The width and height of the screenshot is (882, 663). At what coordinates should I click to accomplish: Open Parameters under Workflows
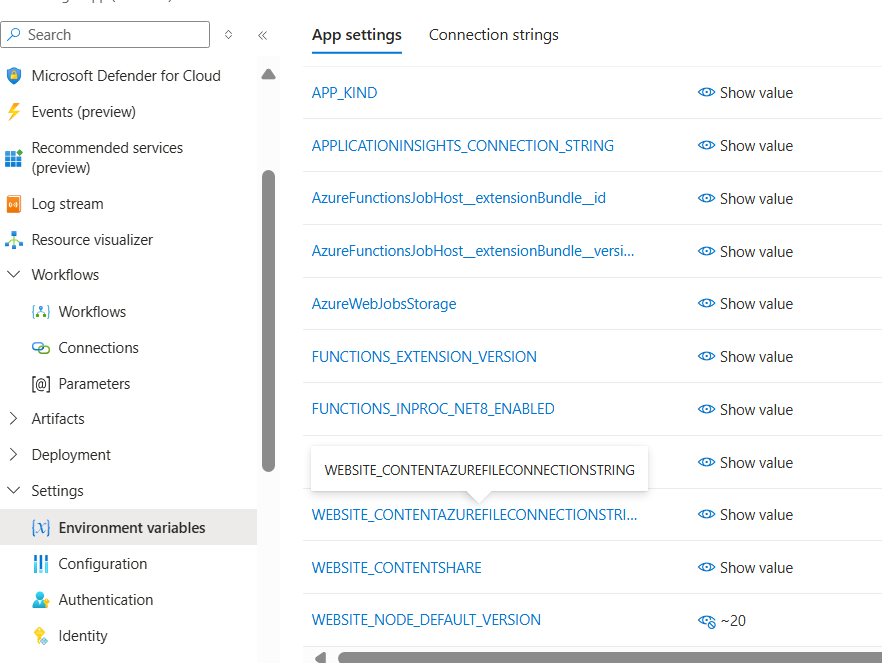[x=94, y=384]
